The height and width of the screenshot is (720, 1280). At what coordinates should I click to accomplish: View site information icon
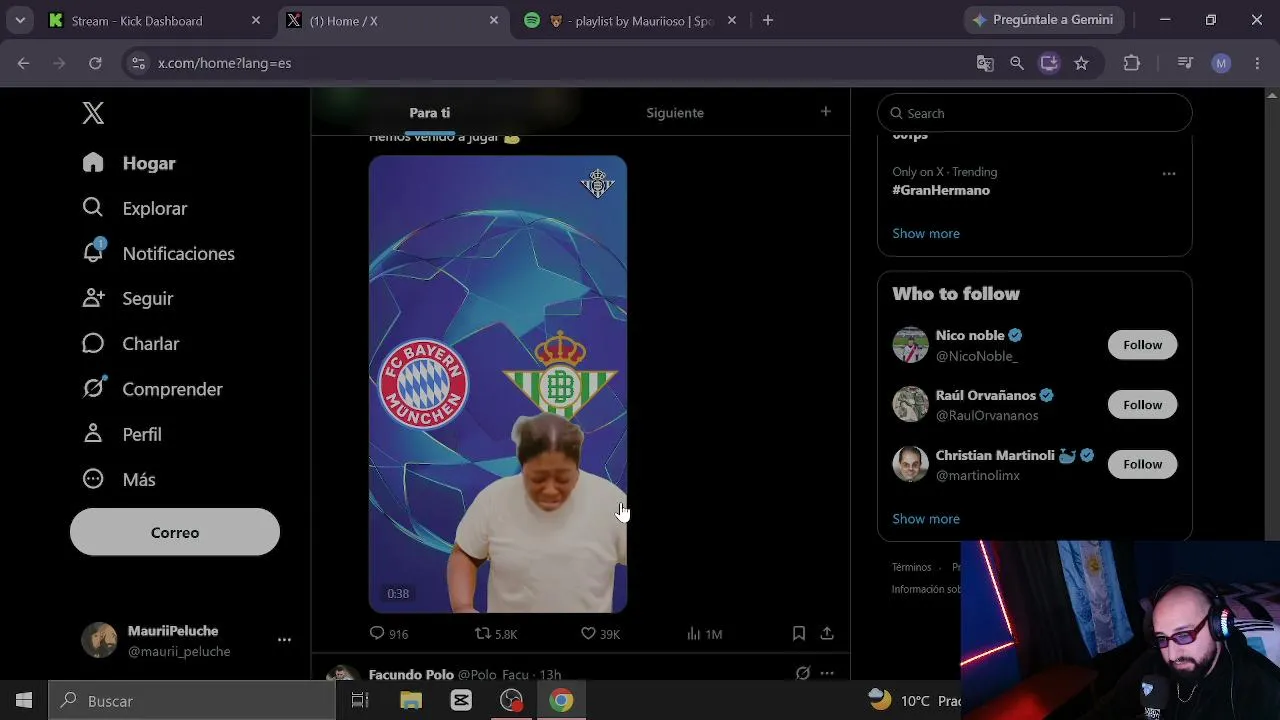(139, 63)
